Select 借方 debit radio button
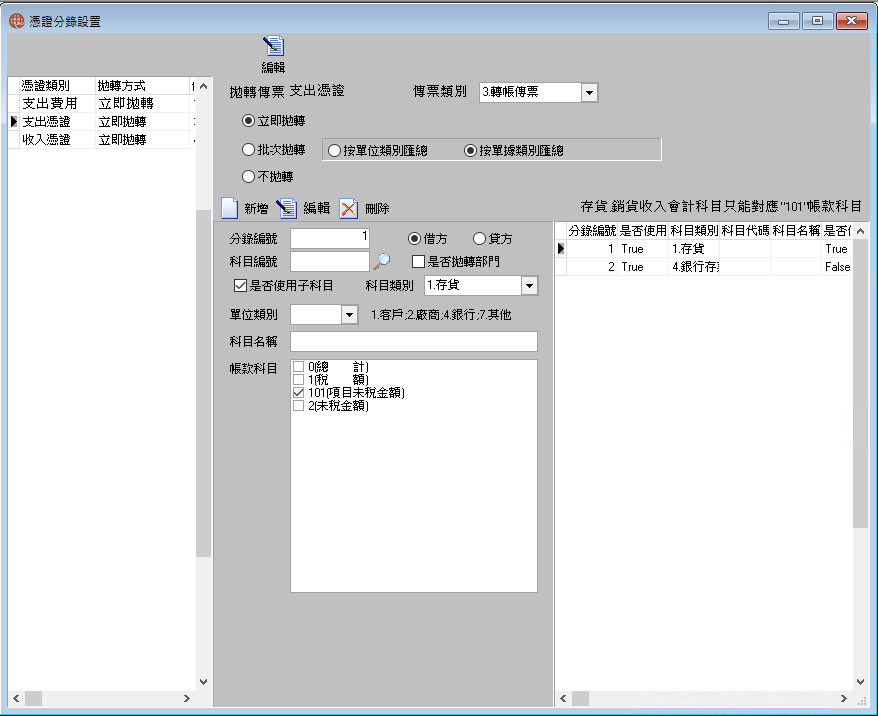 pos(414,238)
